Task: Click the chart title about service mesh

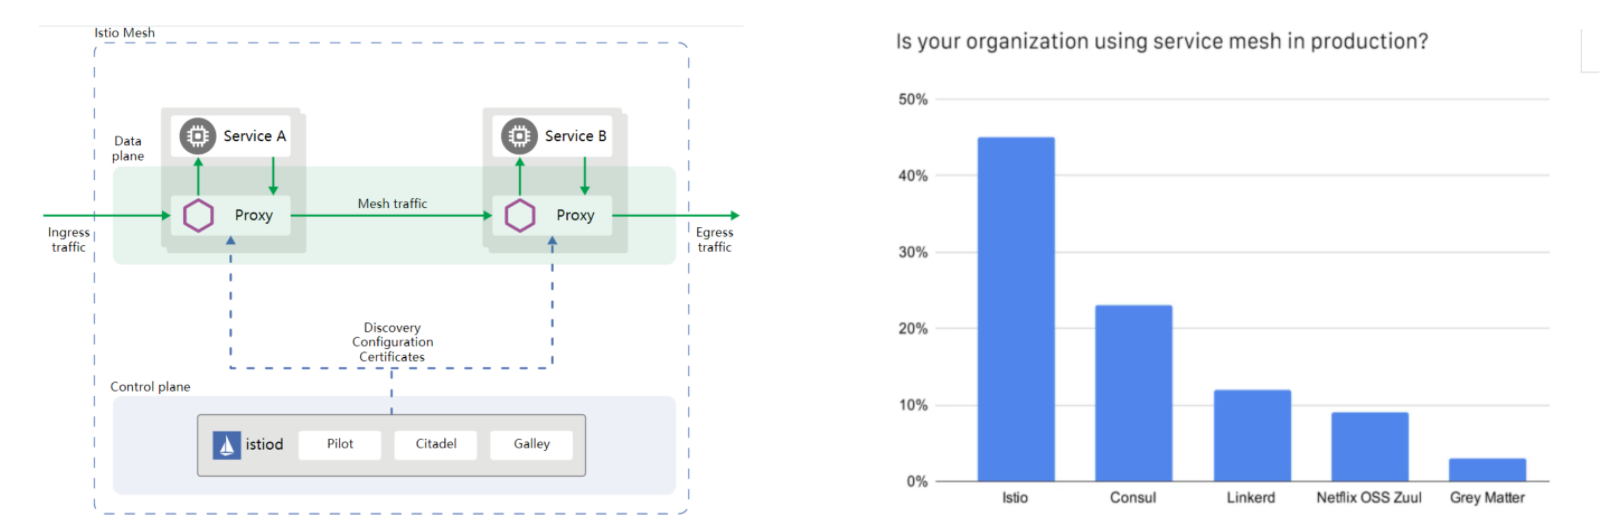Action: click(x=1161, y=42)
